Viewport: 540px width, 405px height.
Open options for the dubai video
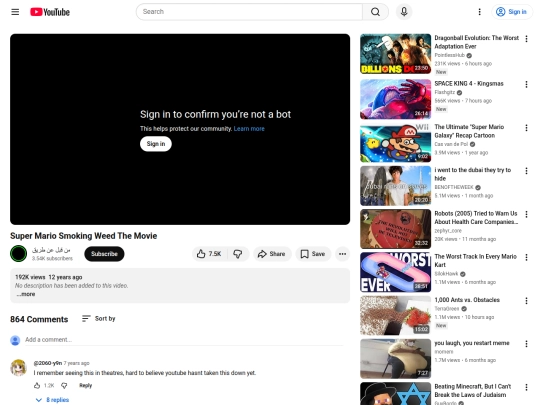(x=526, y=171)
